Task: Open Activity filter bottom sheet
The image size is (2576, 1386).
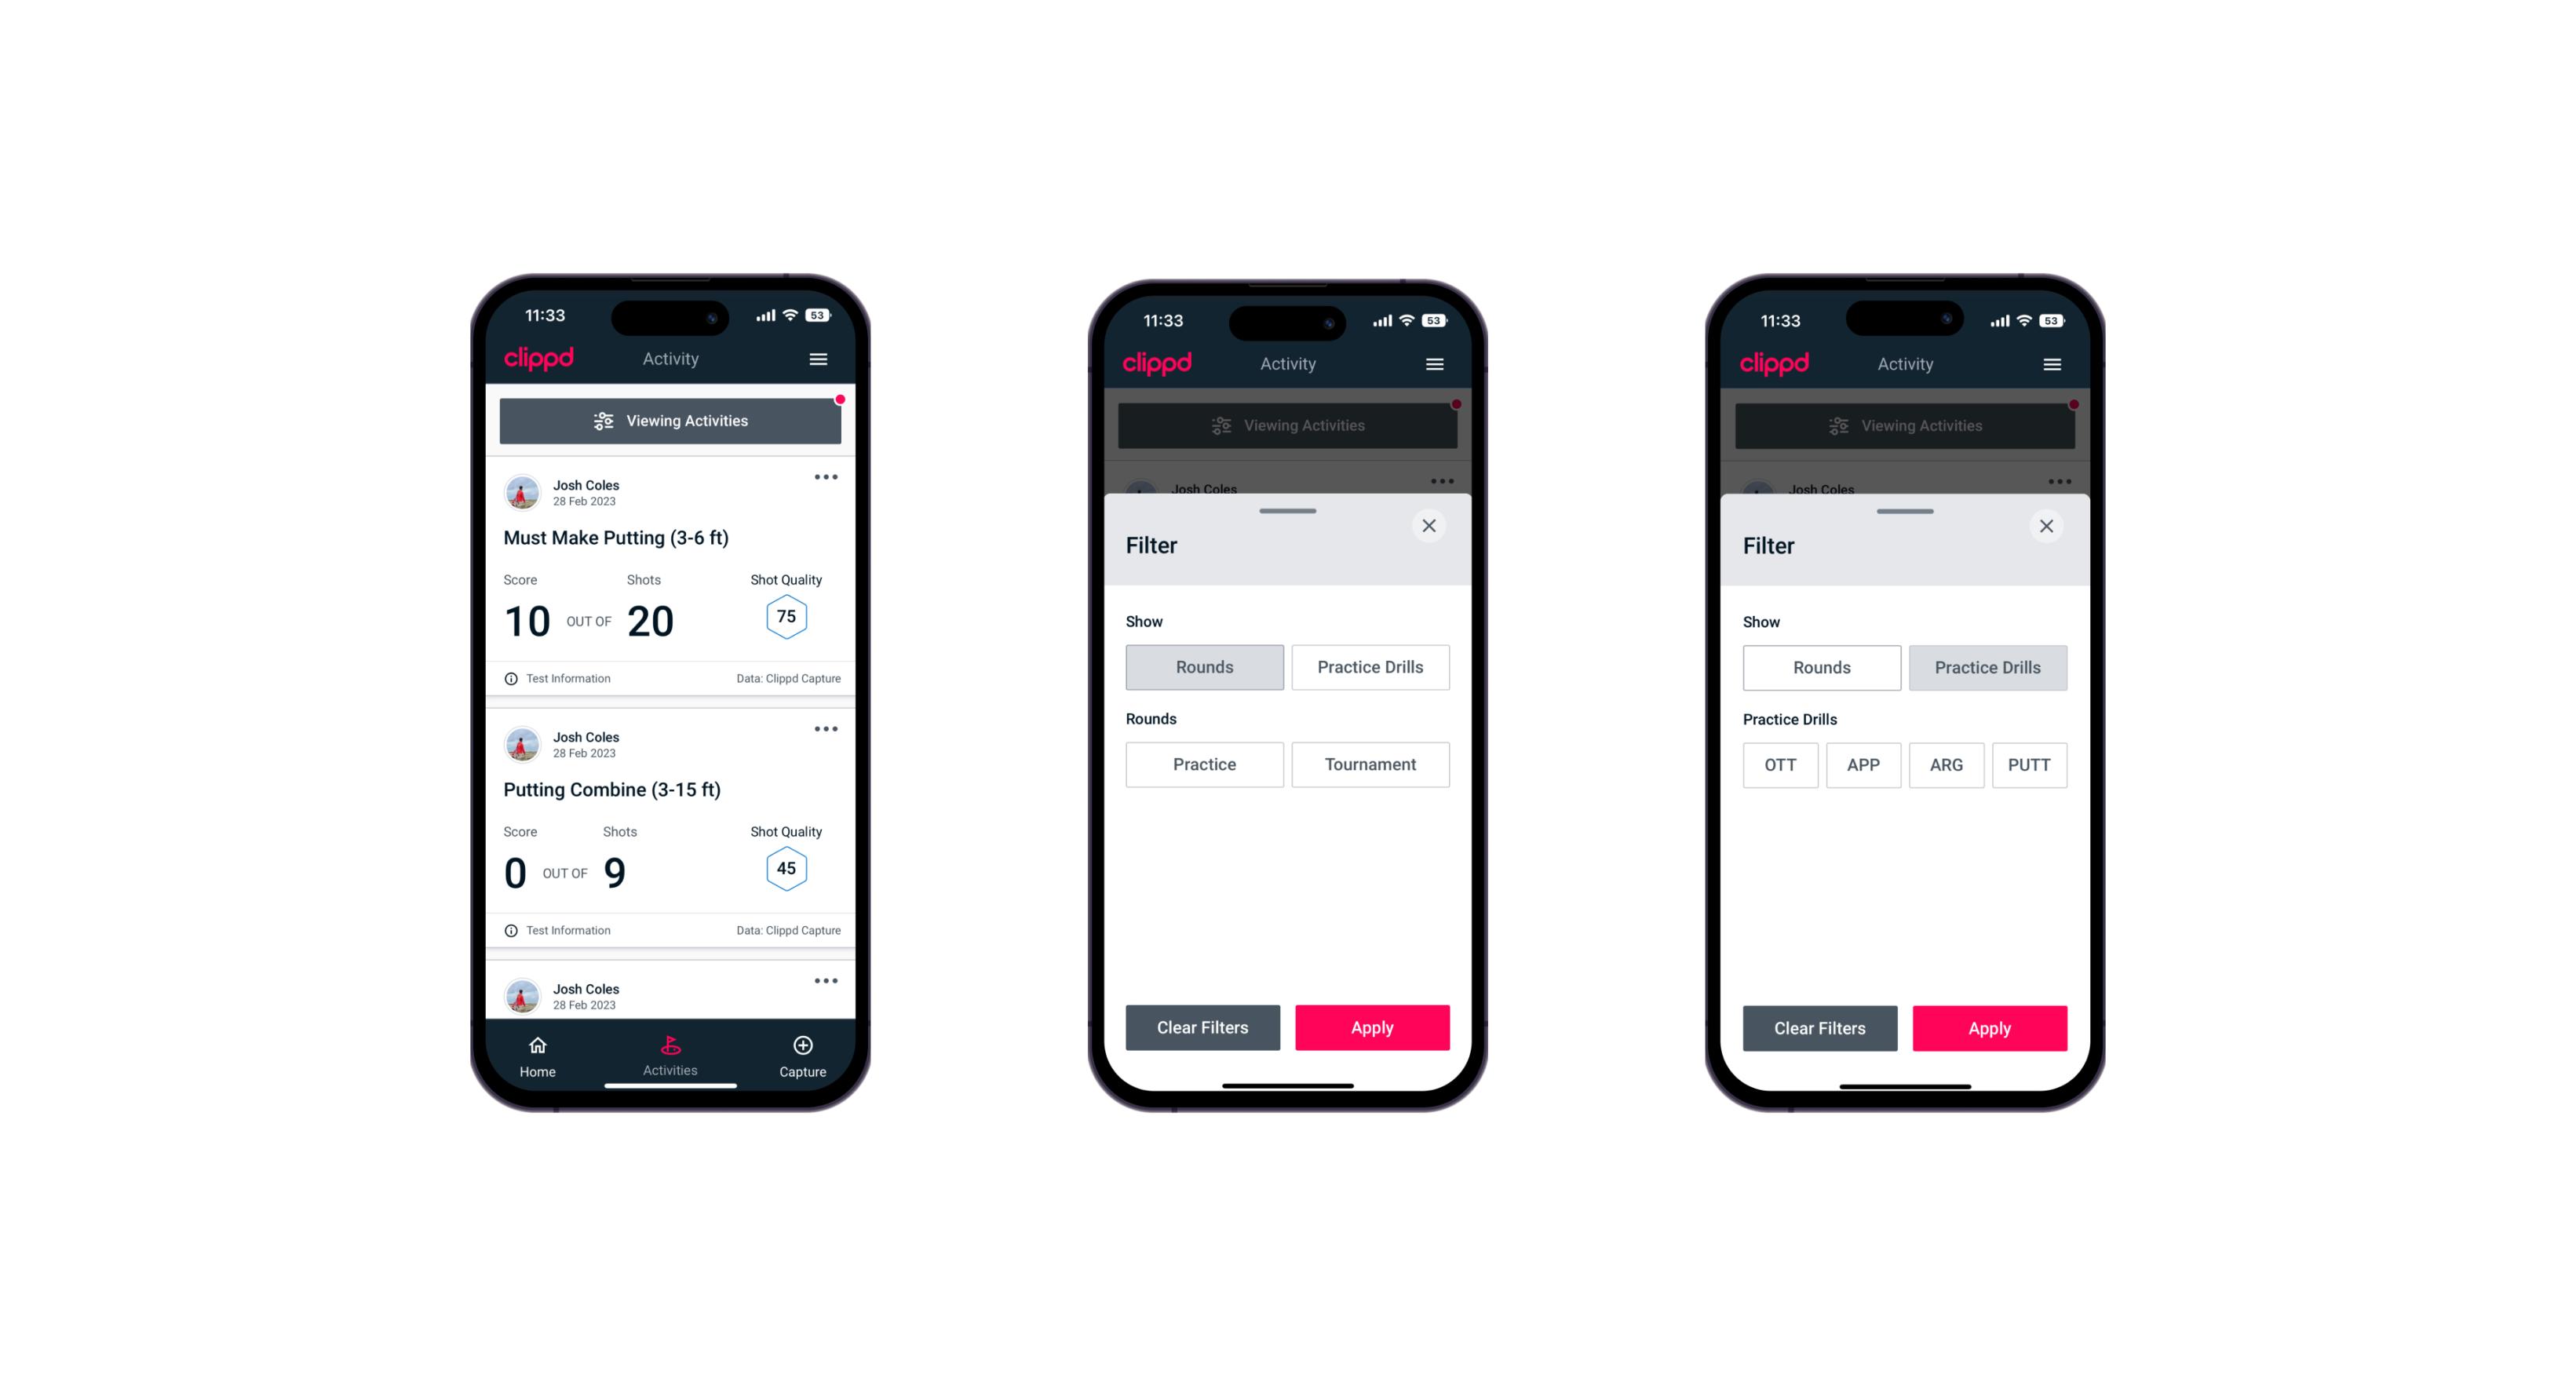Action: [x=671, y=421]
